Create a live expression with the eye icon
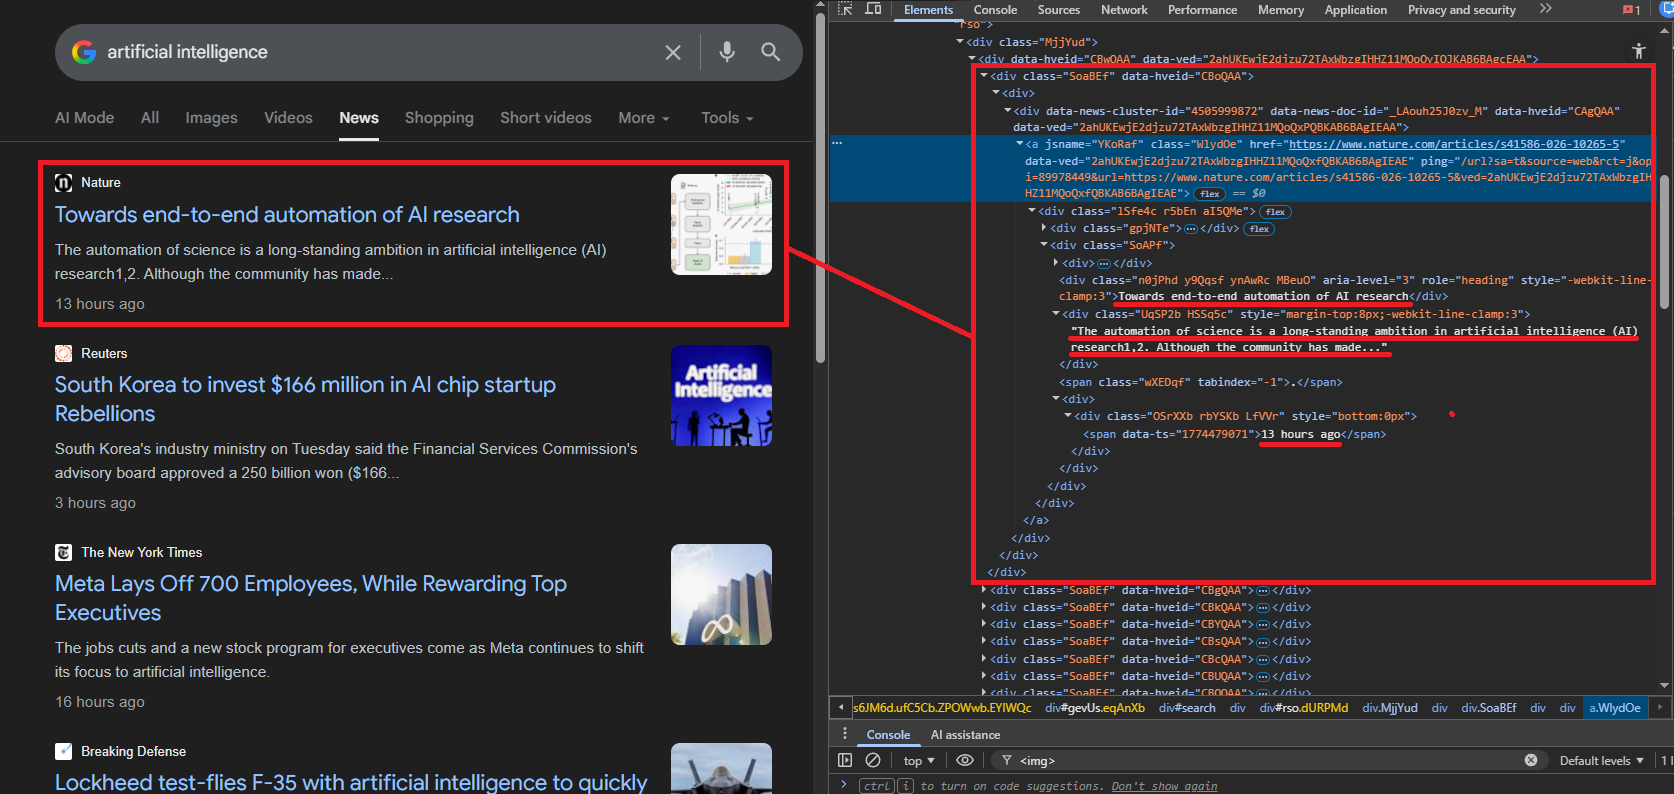This screenshot has height=794, width=1674. click(964, 760)
